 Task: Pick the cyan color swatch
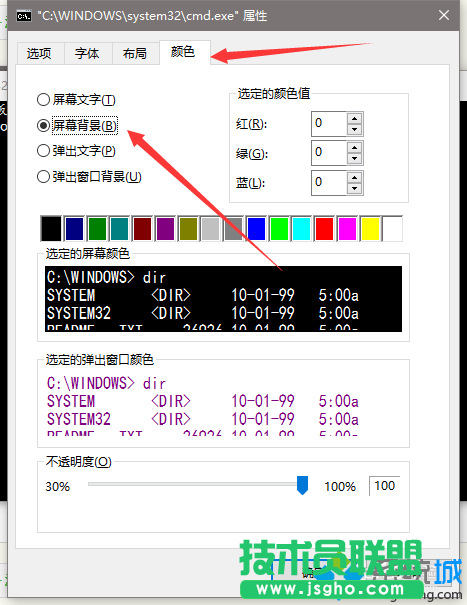302,229
